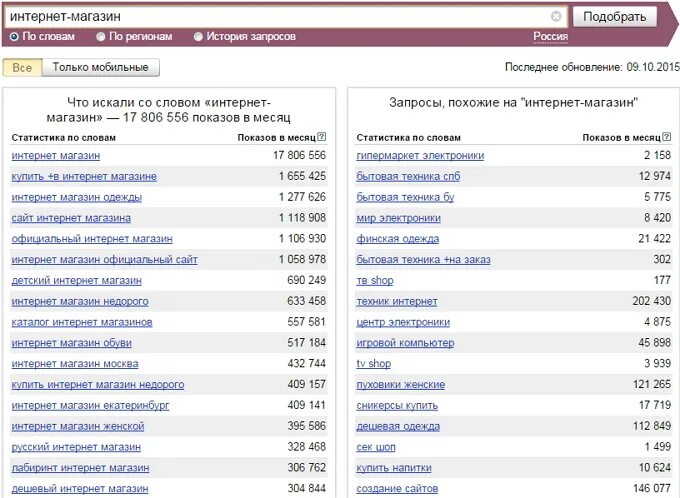Open 'бытовая техника бу' link
Screen dimensions: 680x498
(405, 197)
